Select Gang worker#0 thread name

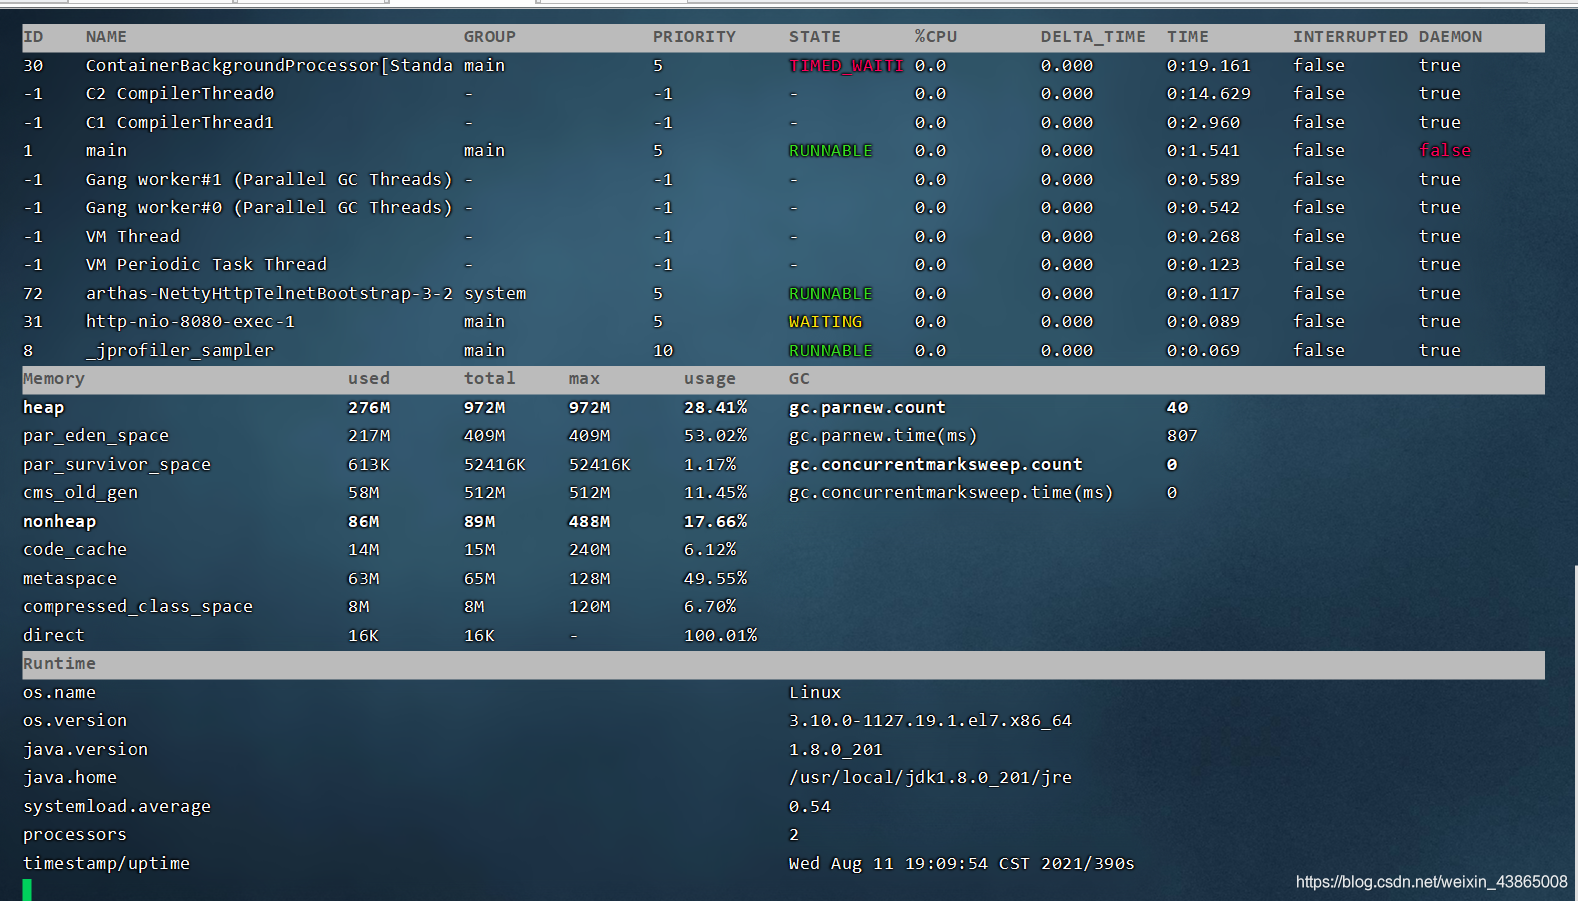click(x=269, y=207)
